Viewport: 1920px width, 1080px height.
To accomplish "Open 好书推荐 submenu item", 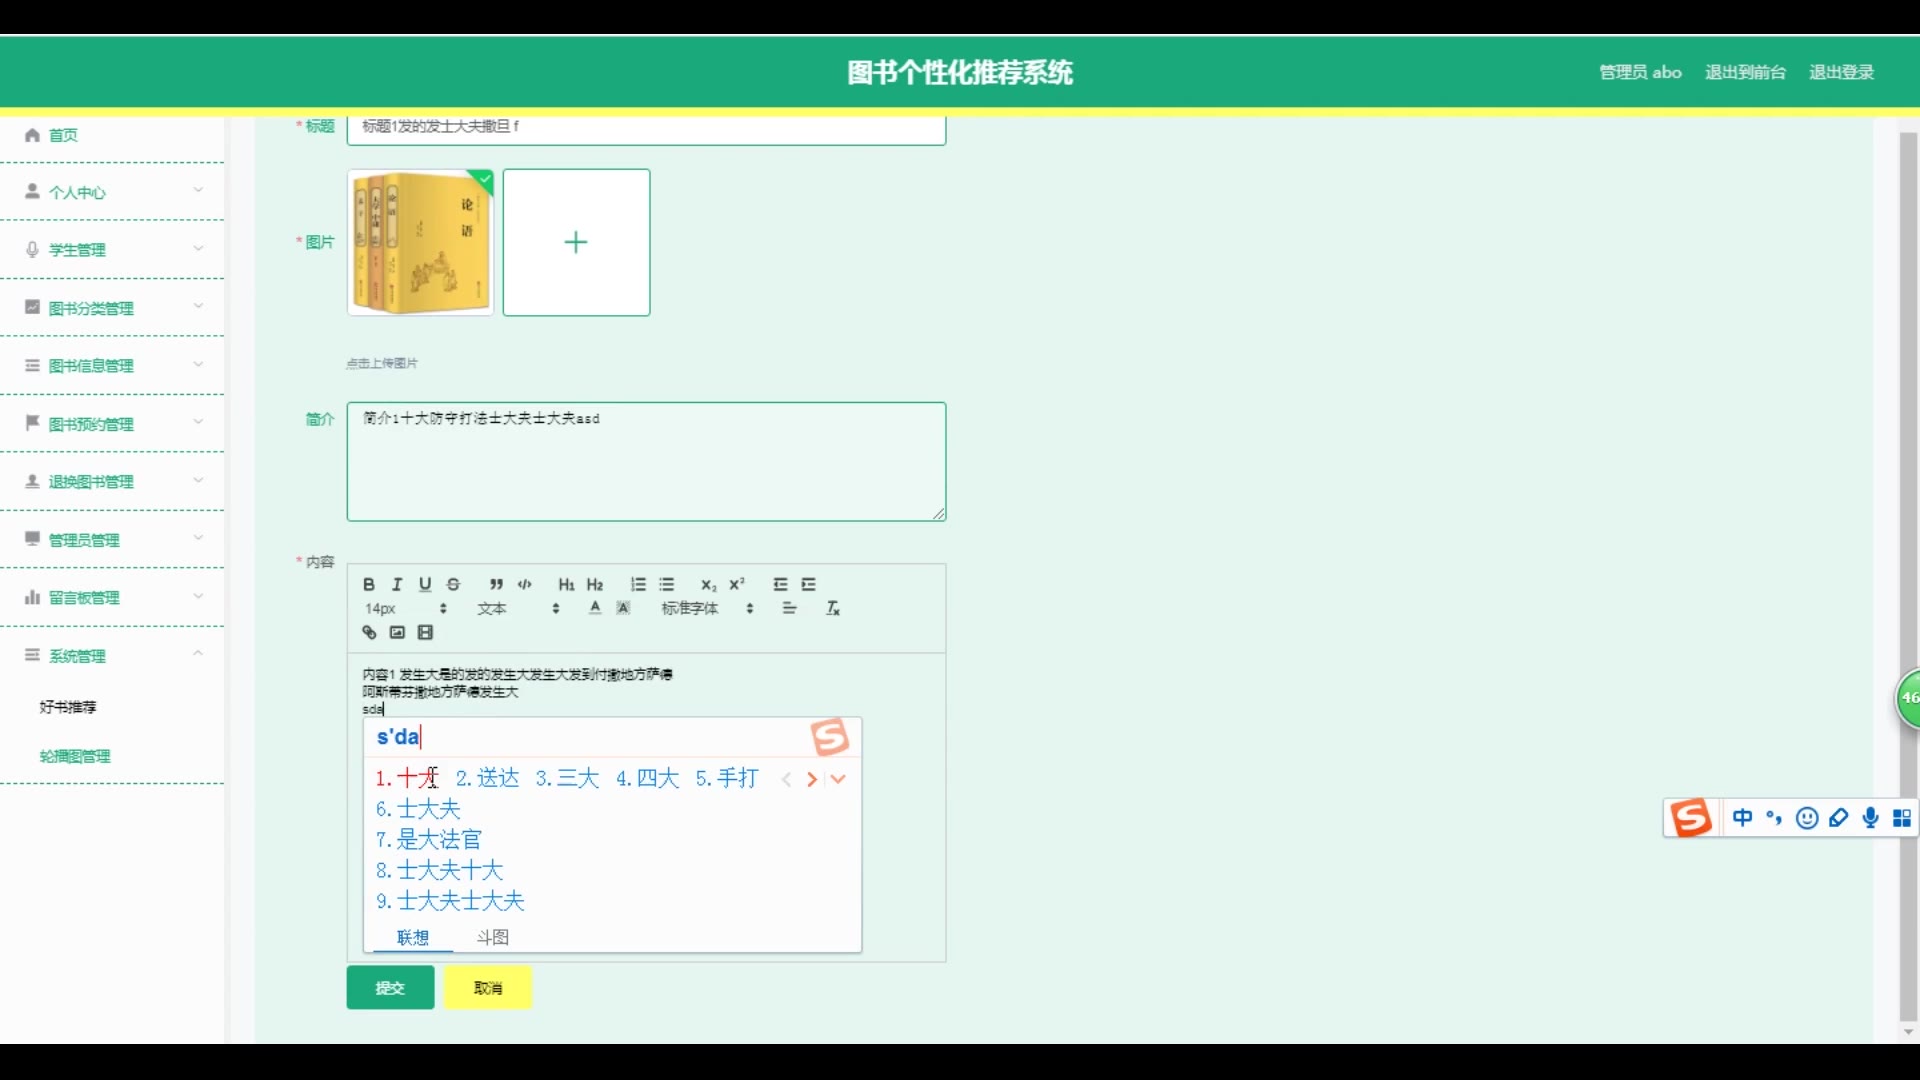I will coord(68,707).
